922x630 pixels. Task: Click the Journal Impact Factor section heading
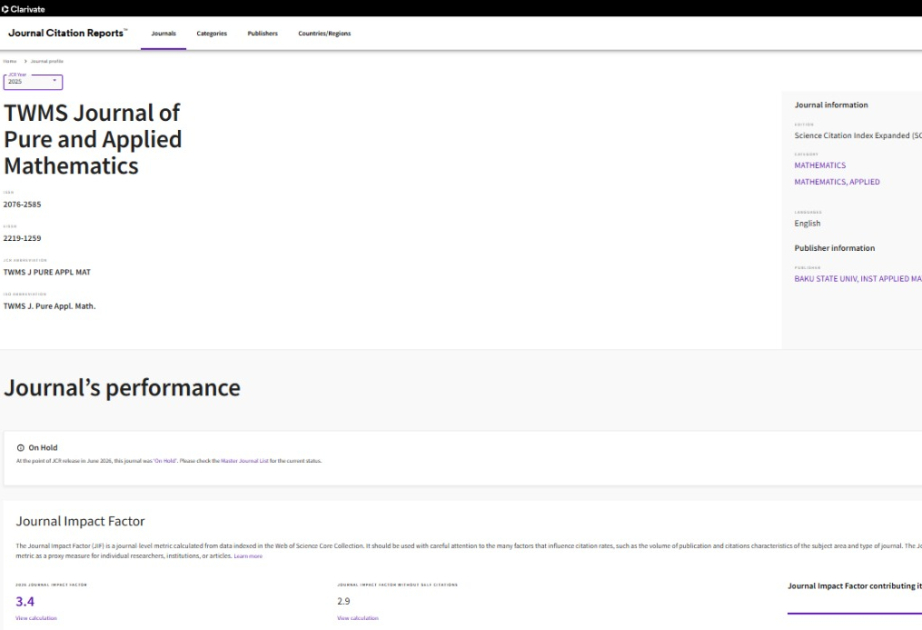(81, 521)
